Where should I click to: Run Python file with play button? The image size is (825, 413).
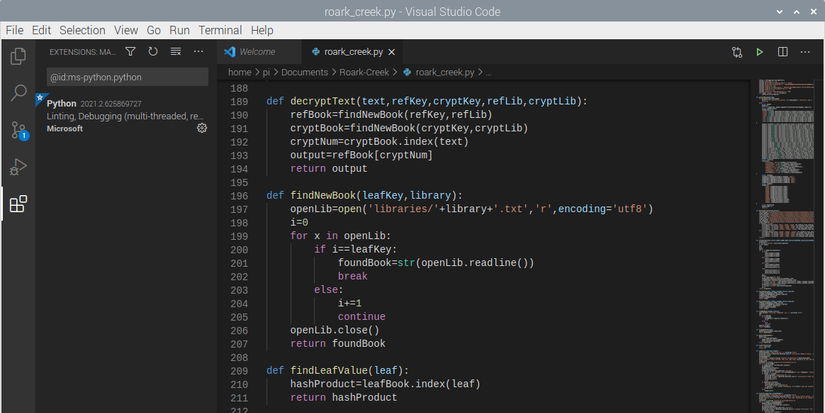click(x=759, y=52)
